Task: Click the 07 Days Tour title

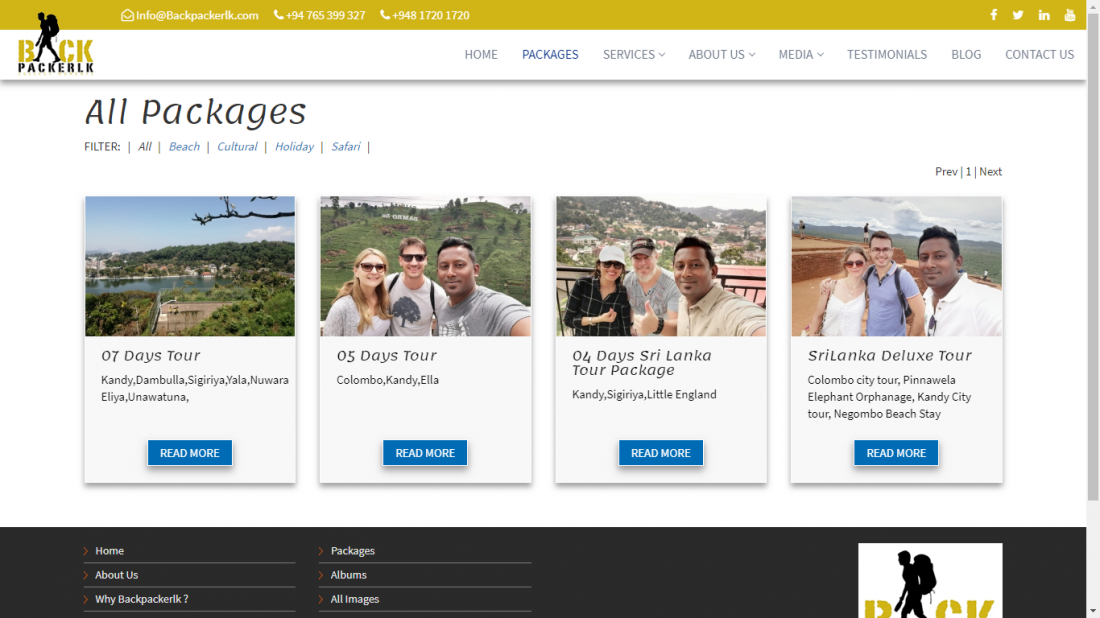Action: [x=151, y=356]
